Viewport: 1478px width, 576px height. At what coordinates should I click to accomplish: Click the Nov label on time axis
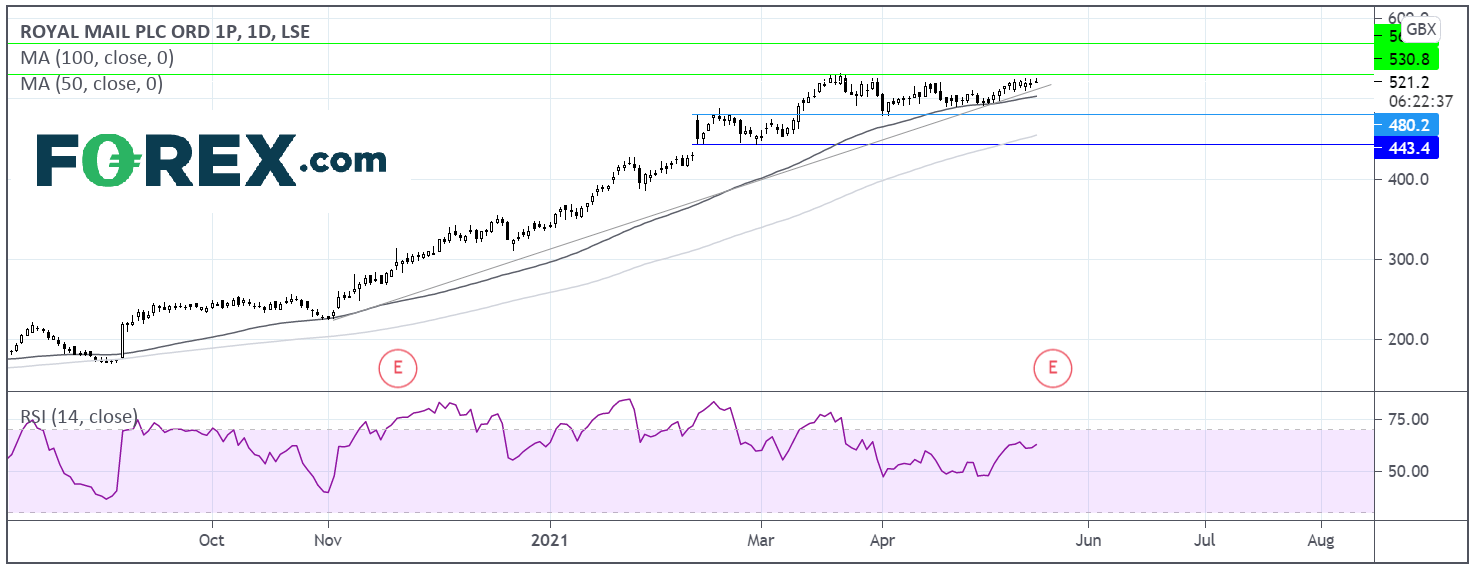[328, 541]
